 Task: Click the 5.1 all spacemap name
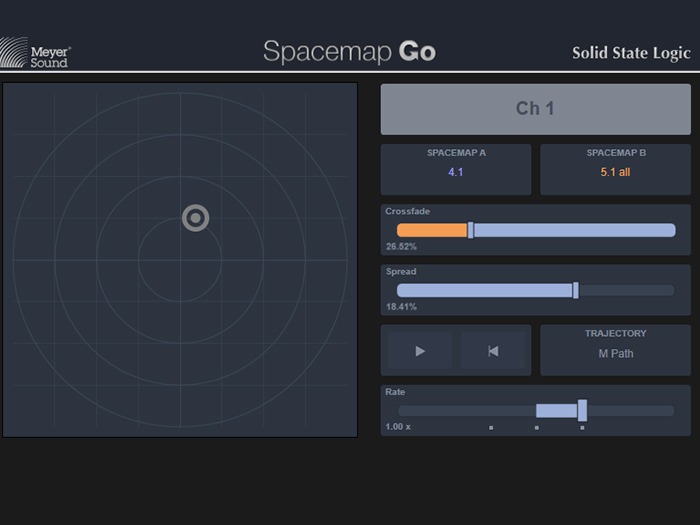click(x=615, y=172)
